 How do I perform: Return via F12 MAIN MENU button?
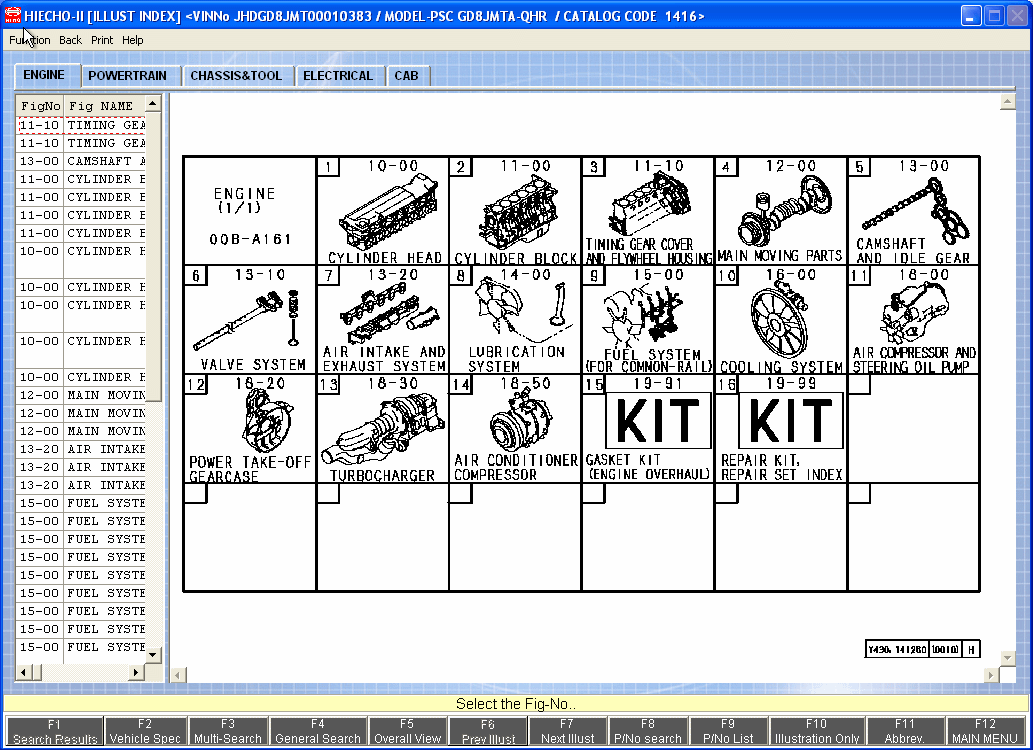[985, 732]
